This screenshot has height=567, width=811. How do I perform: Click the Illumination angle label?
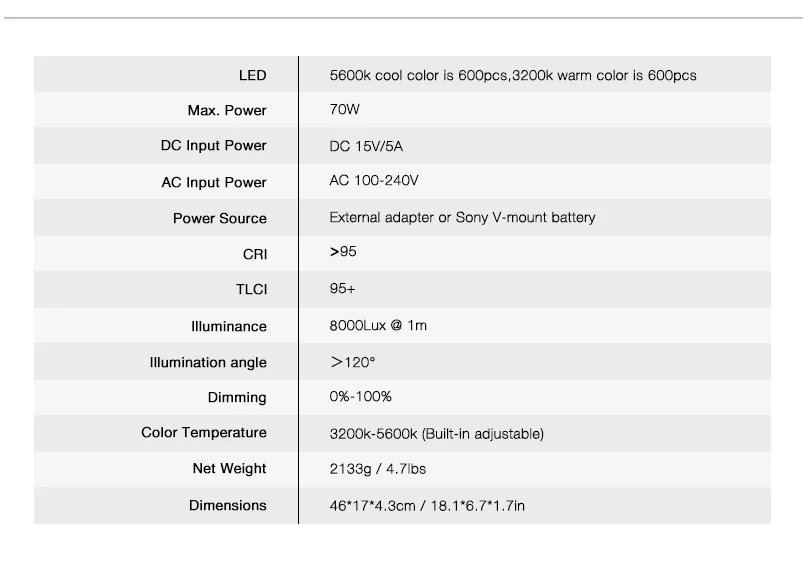pyautogui.click(x=208, y=363)
